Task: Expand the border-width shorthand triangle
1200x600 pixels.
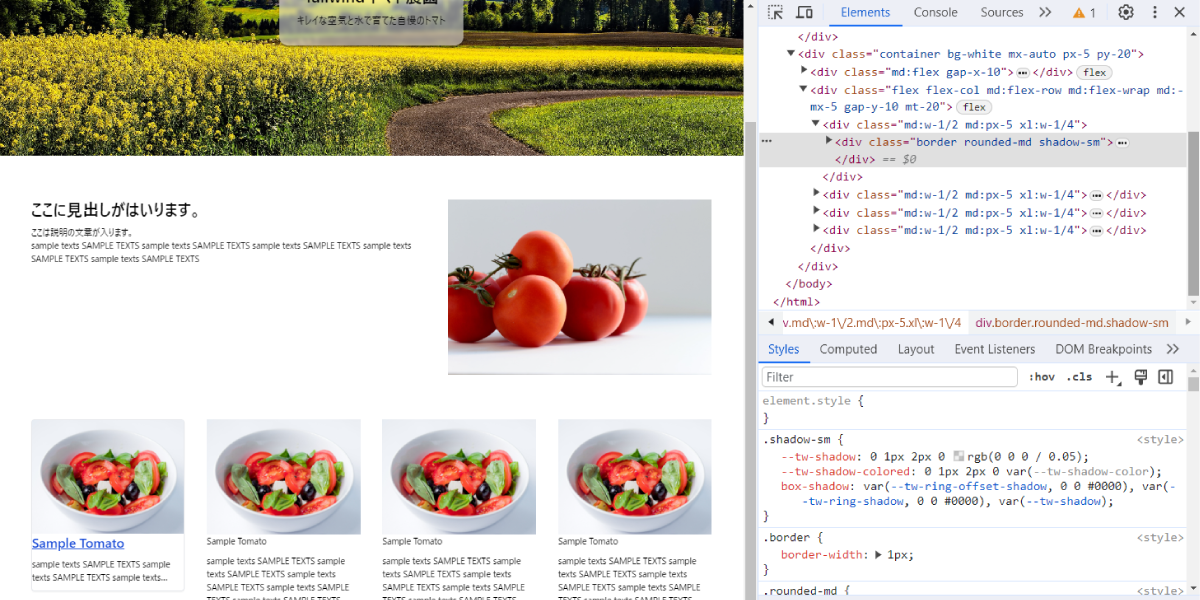Action: [878, 554]
